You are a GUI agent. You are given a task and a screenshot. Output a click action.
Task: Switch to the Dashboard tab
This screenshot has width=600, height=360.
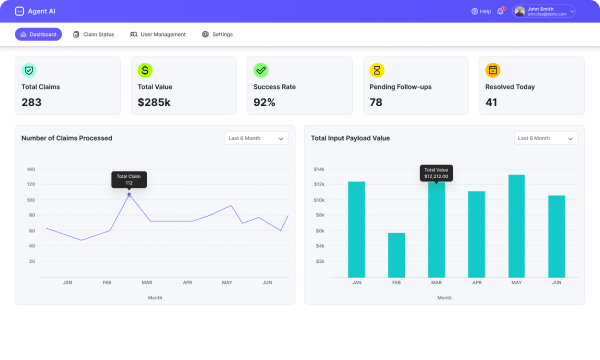click(x=38, y=34)
